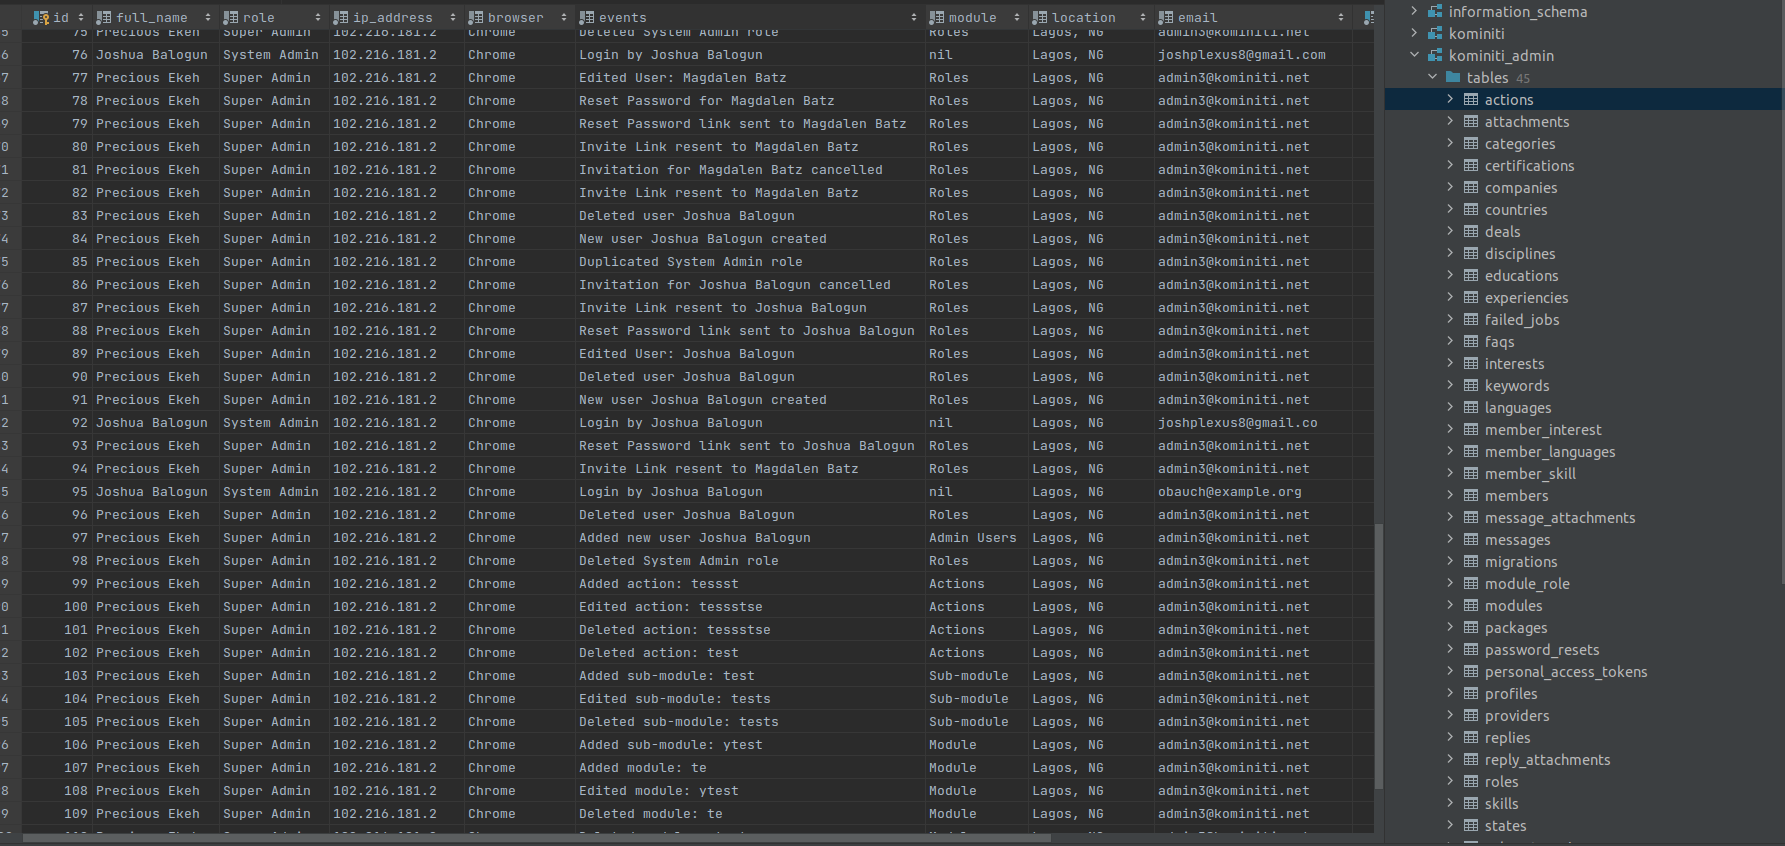Click sort arrows on the location column
The height and width of the screenshot is (846, 1785).
click(x=1143, y=18)
